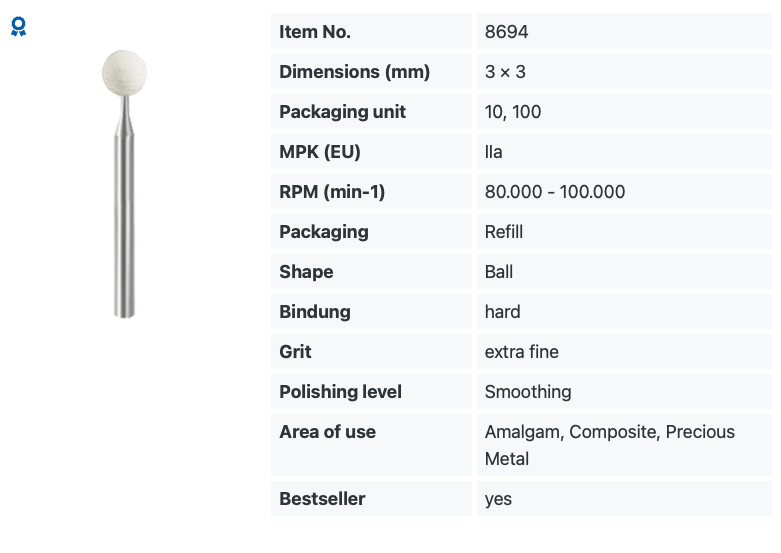Viewport: 781px width, 553px height.
Task: Select the Amalgam, Composite, Precious Metal text
Action: (x=609, y=445)
